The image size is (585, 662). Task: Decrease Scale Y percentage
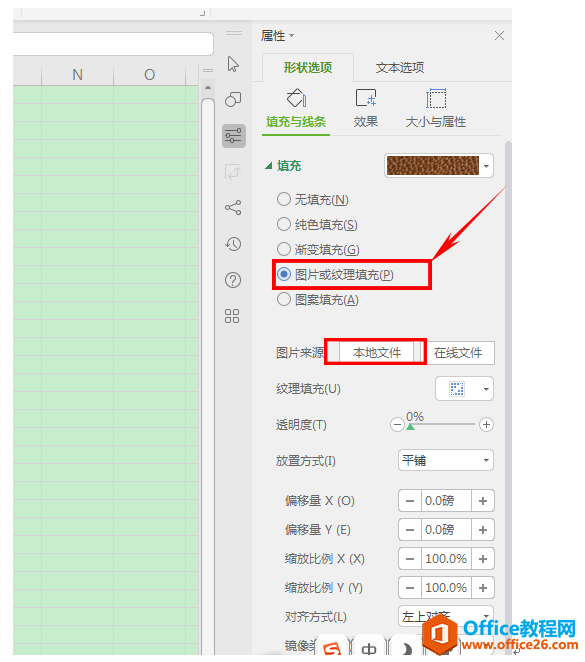click(x=409, y=587)
